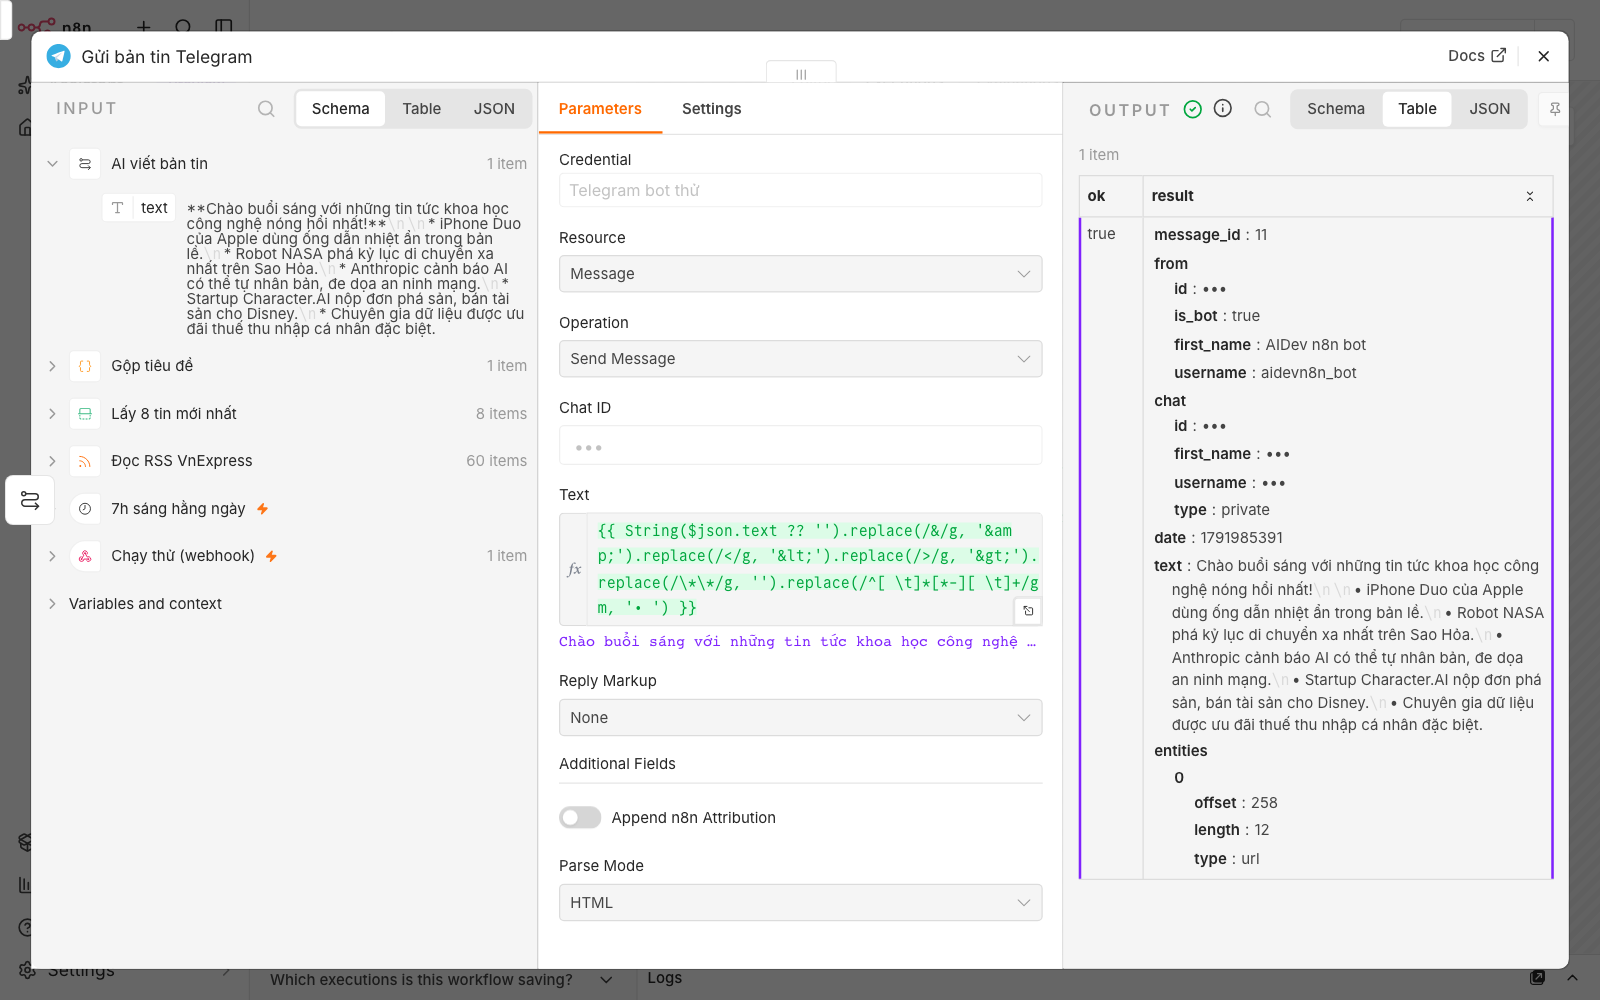1600x1000 pixels.
Task: Click the entities offset 258 value
Action: point(1264,803)
